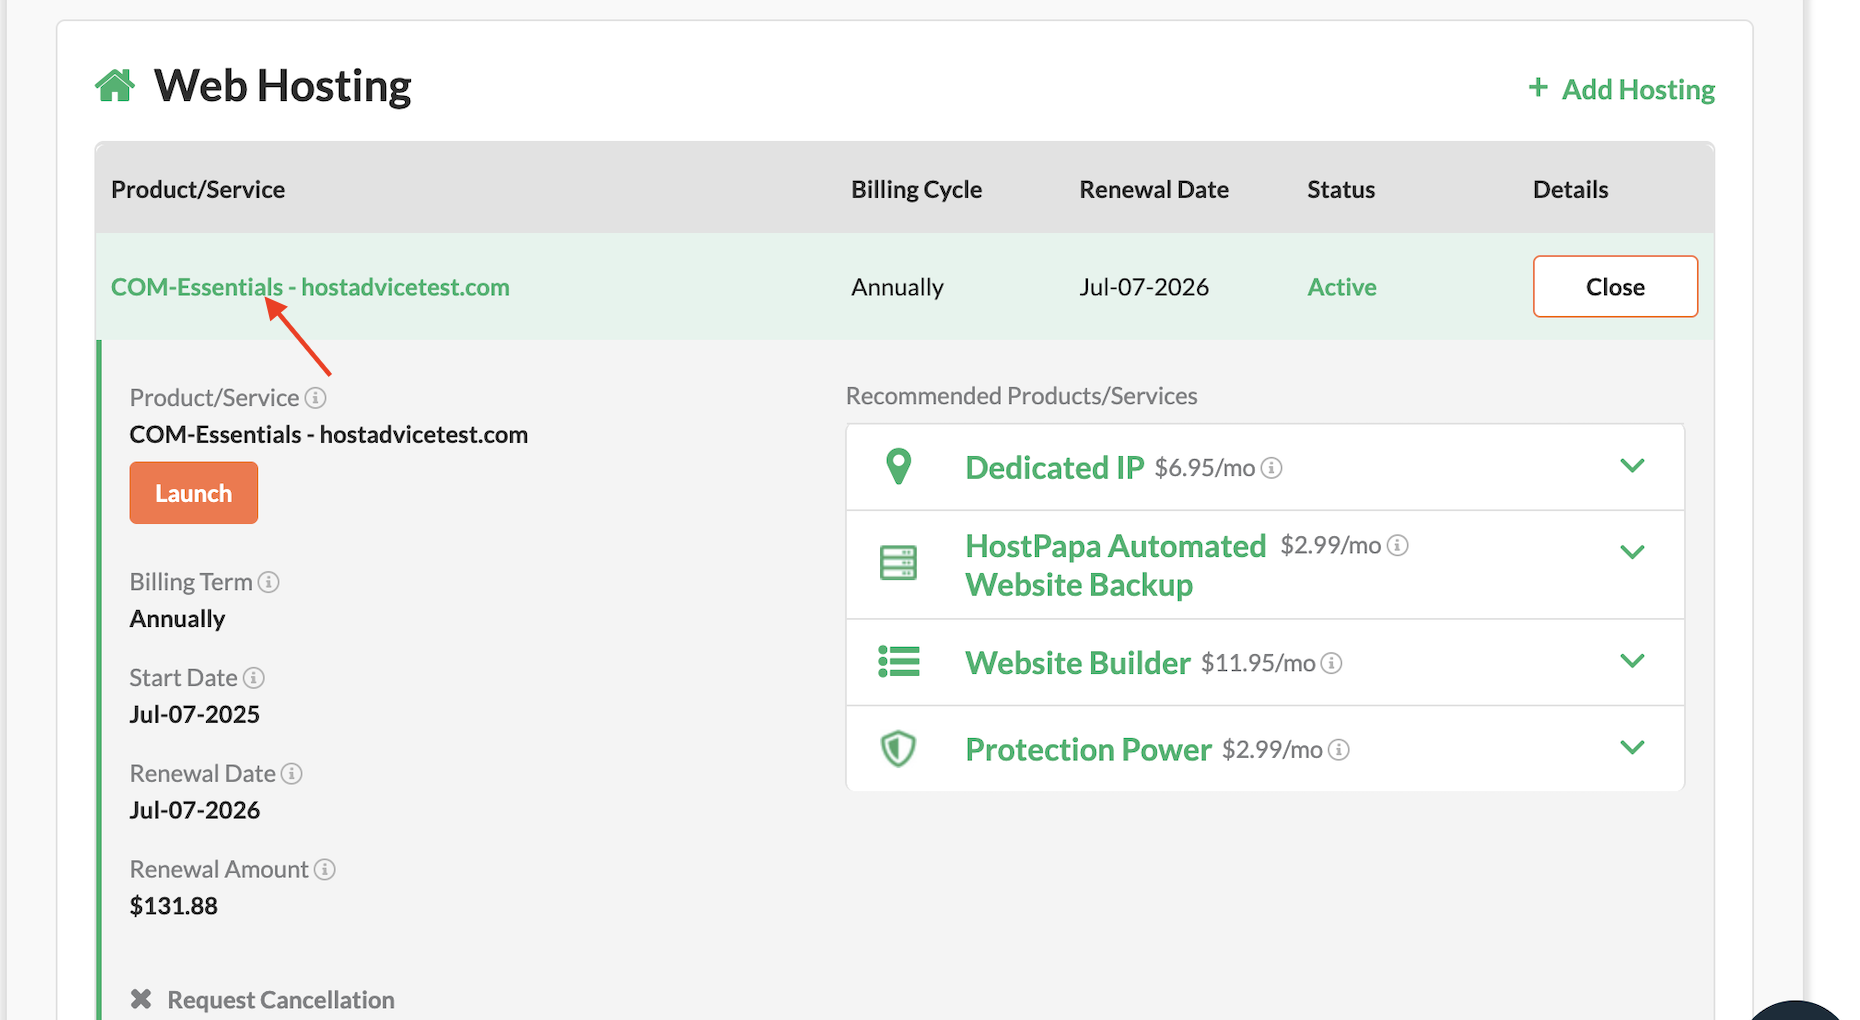Screen dimensions: 1860x1020
Task: Open the Add Hosting link
Action: [1638, 89]
